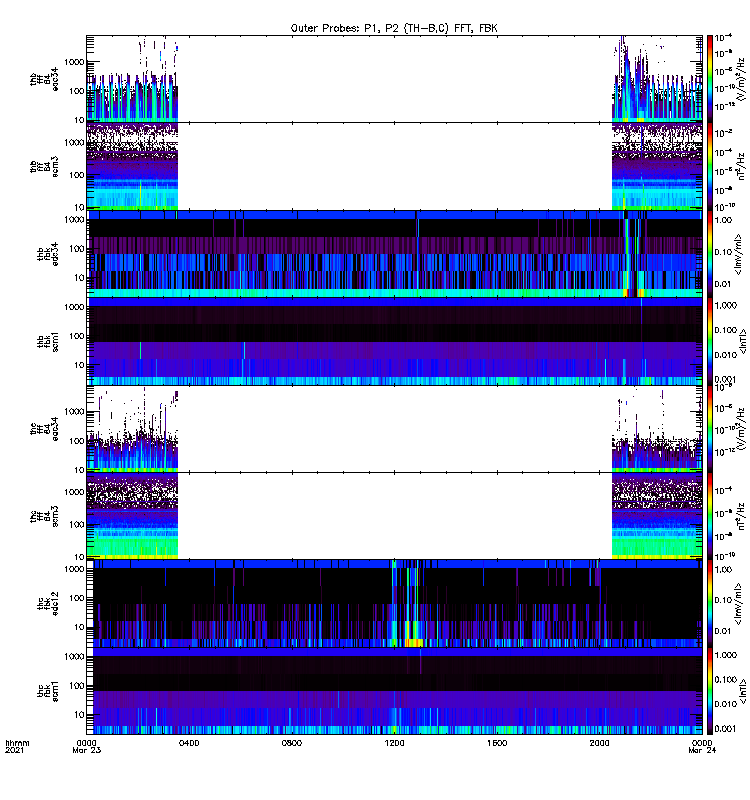750x800 pixels.
Task: Click the color bar beside thb edc34 panel
Action: pos(710,254)
